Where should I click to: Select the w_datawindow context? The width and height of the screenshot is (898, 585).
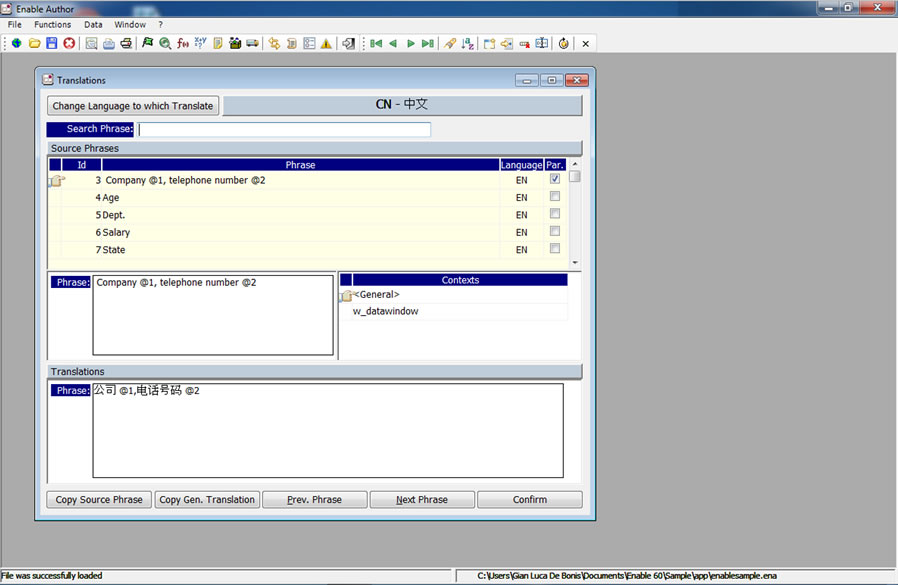tap(385, 311)
